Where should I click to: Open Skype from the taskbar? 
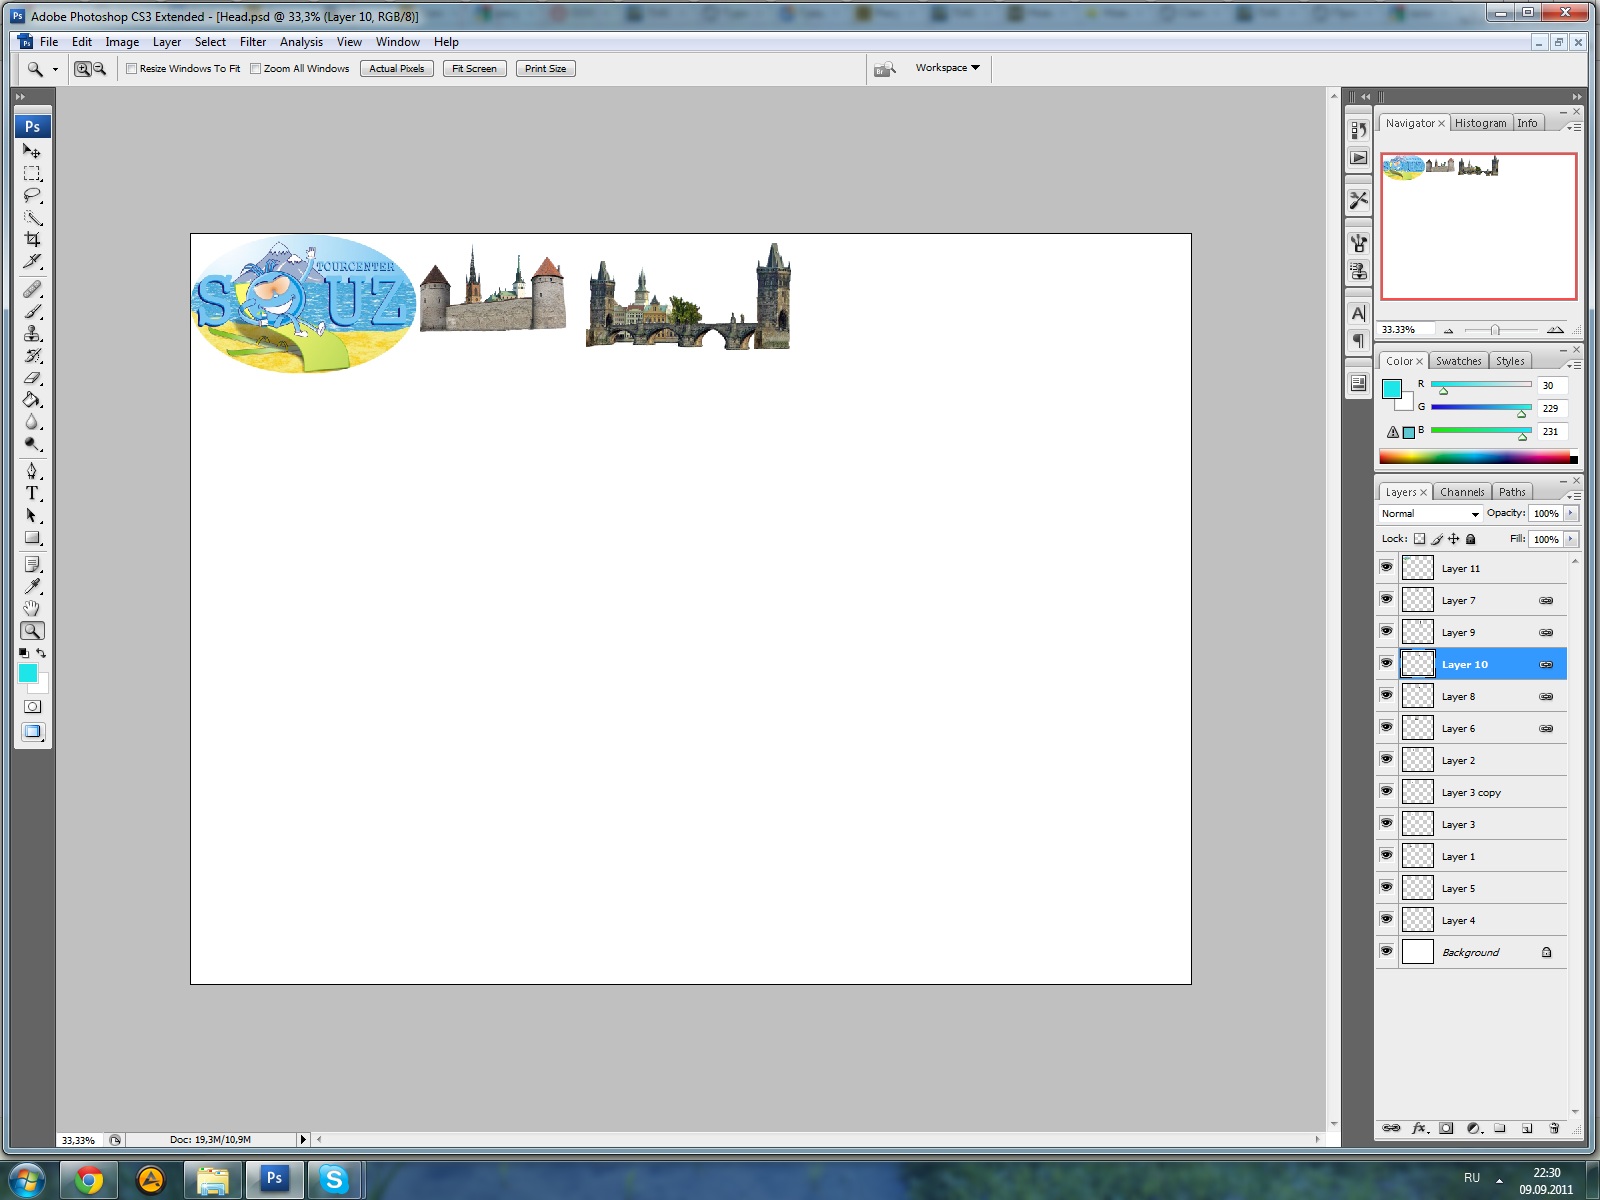[334, 1180]
